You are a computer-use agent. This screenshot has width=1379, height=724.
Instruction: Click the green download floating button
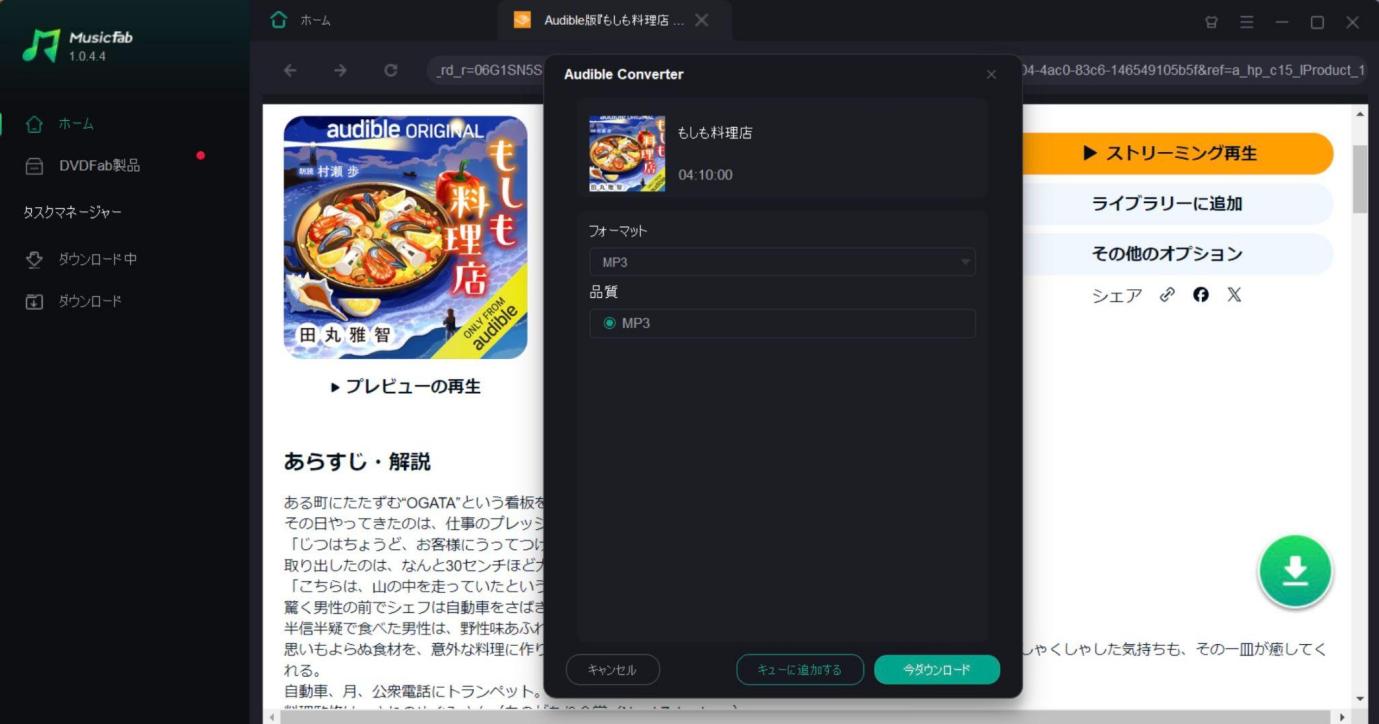tap(1295, 572)
